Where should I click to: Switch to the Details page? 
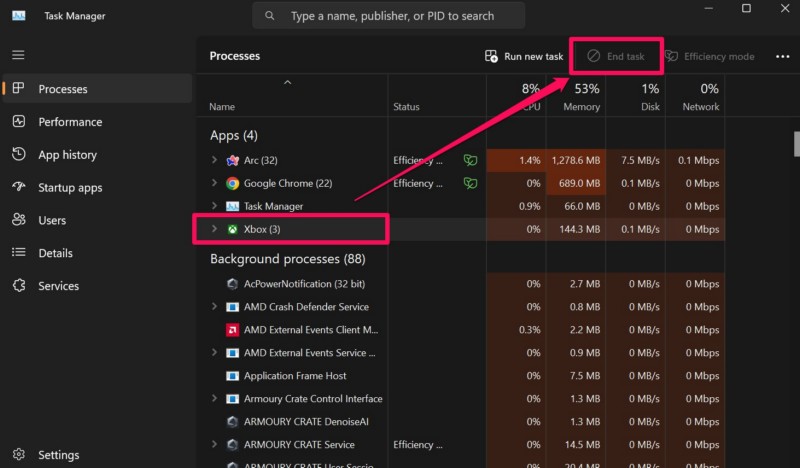click(x=97, y=253)
